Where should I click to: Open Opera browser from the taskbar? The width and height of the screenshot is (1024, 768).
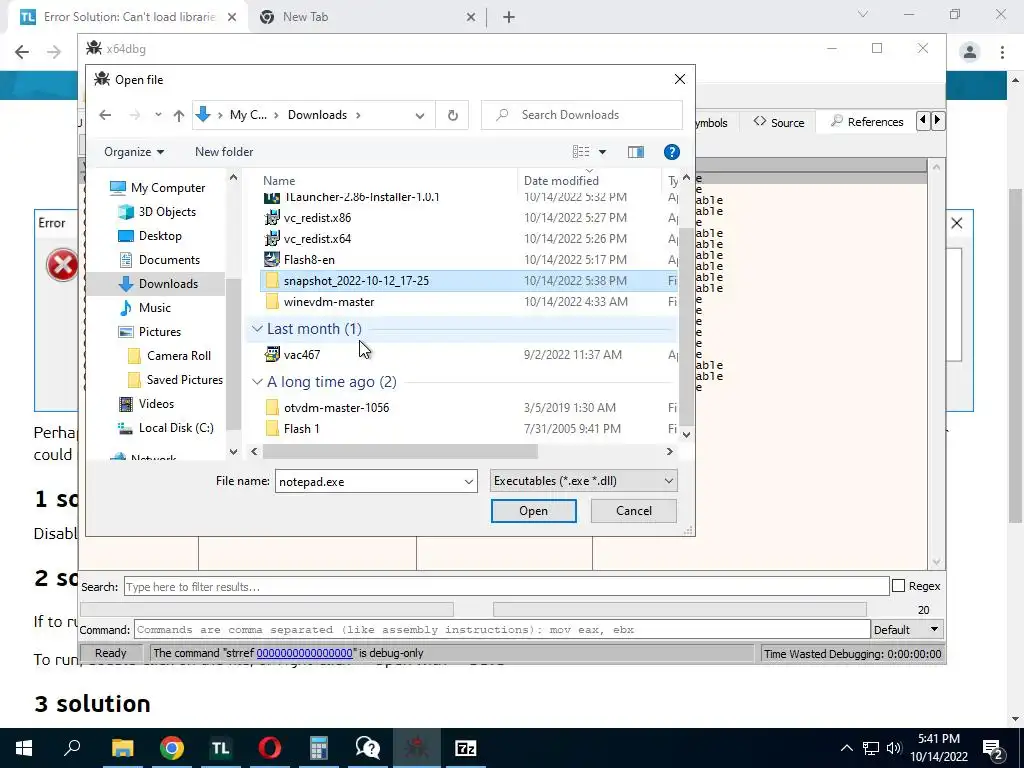coord(269,748)
